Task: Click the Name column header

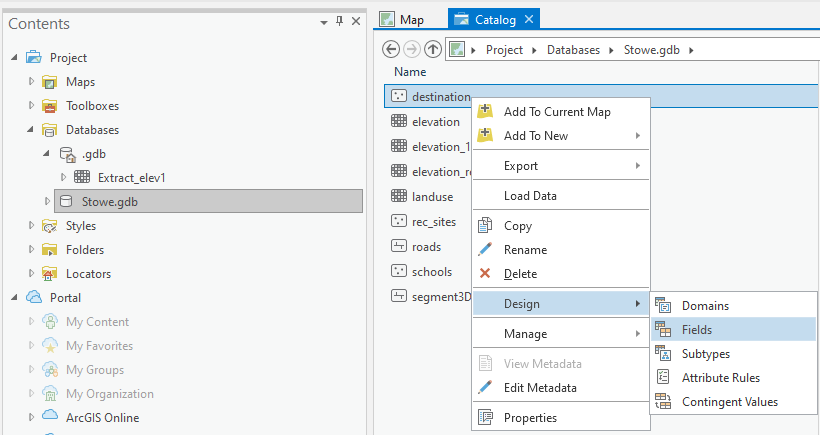Action: tap(410, 72)
